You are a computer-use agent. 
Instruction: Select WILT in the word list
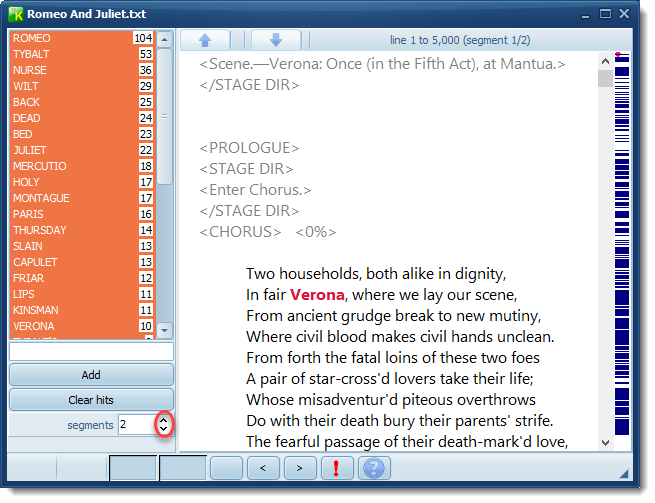82,86
